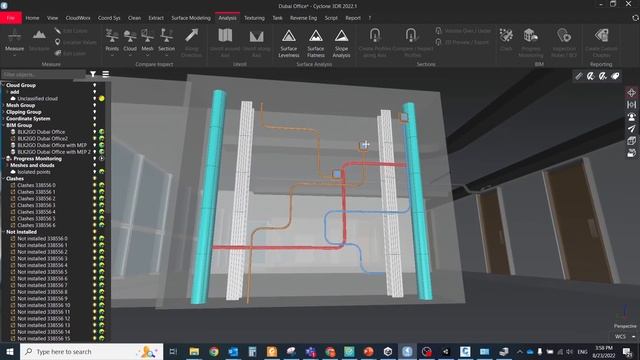Toggle visibility bulb for BLK2GO Dubai Office2
This screenshot has height=360, width=640.
(95, 138)
